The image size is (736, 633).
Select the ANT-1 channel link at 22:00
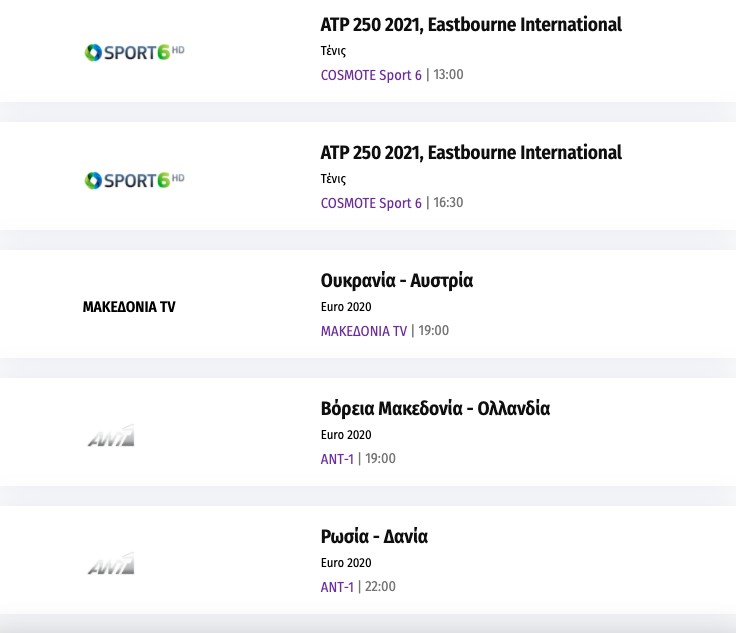(337, 588)
